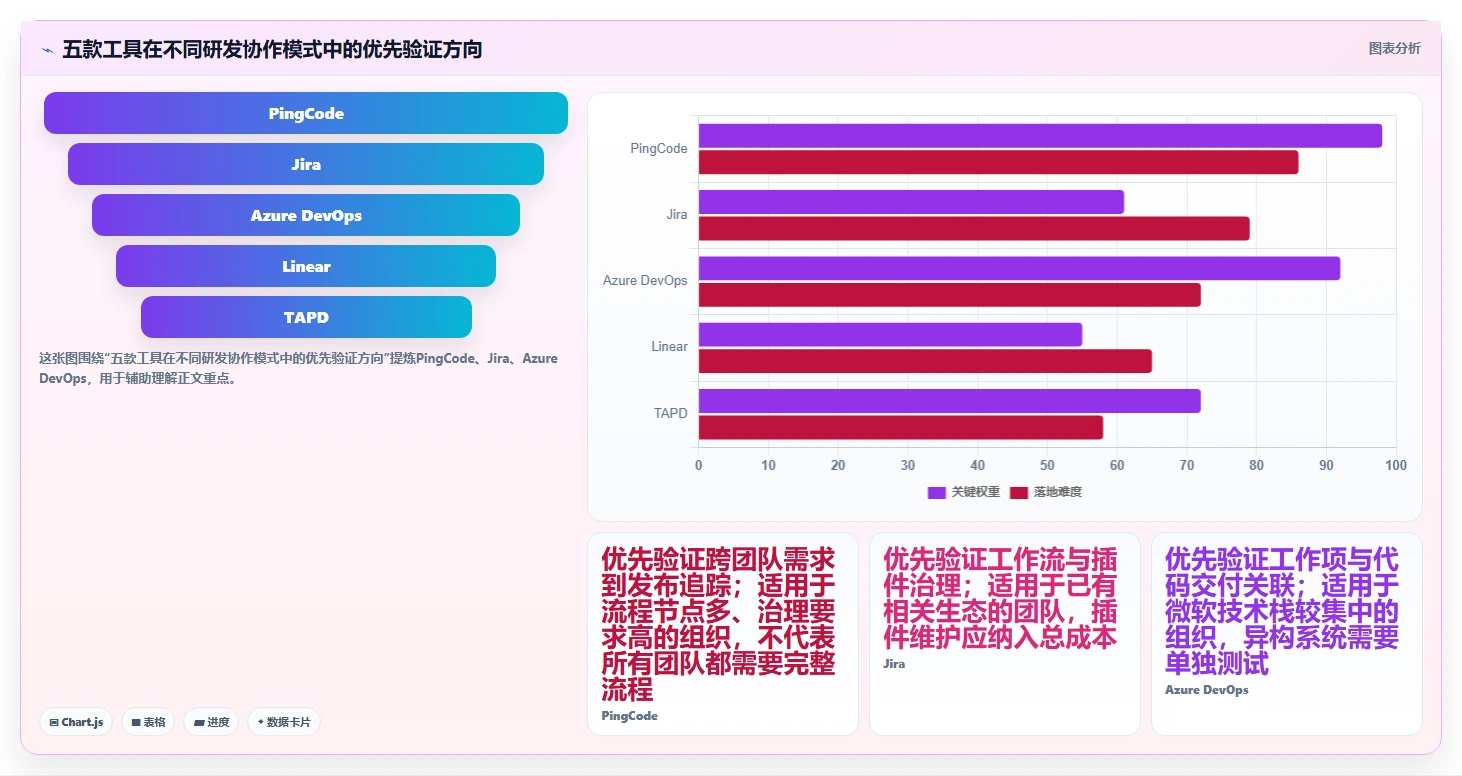Select the Jira funnel bar
This screenshot has width=1462, height=776.
coord(306,164)
